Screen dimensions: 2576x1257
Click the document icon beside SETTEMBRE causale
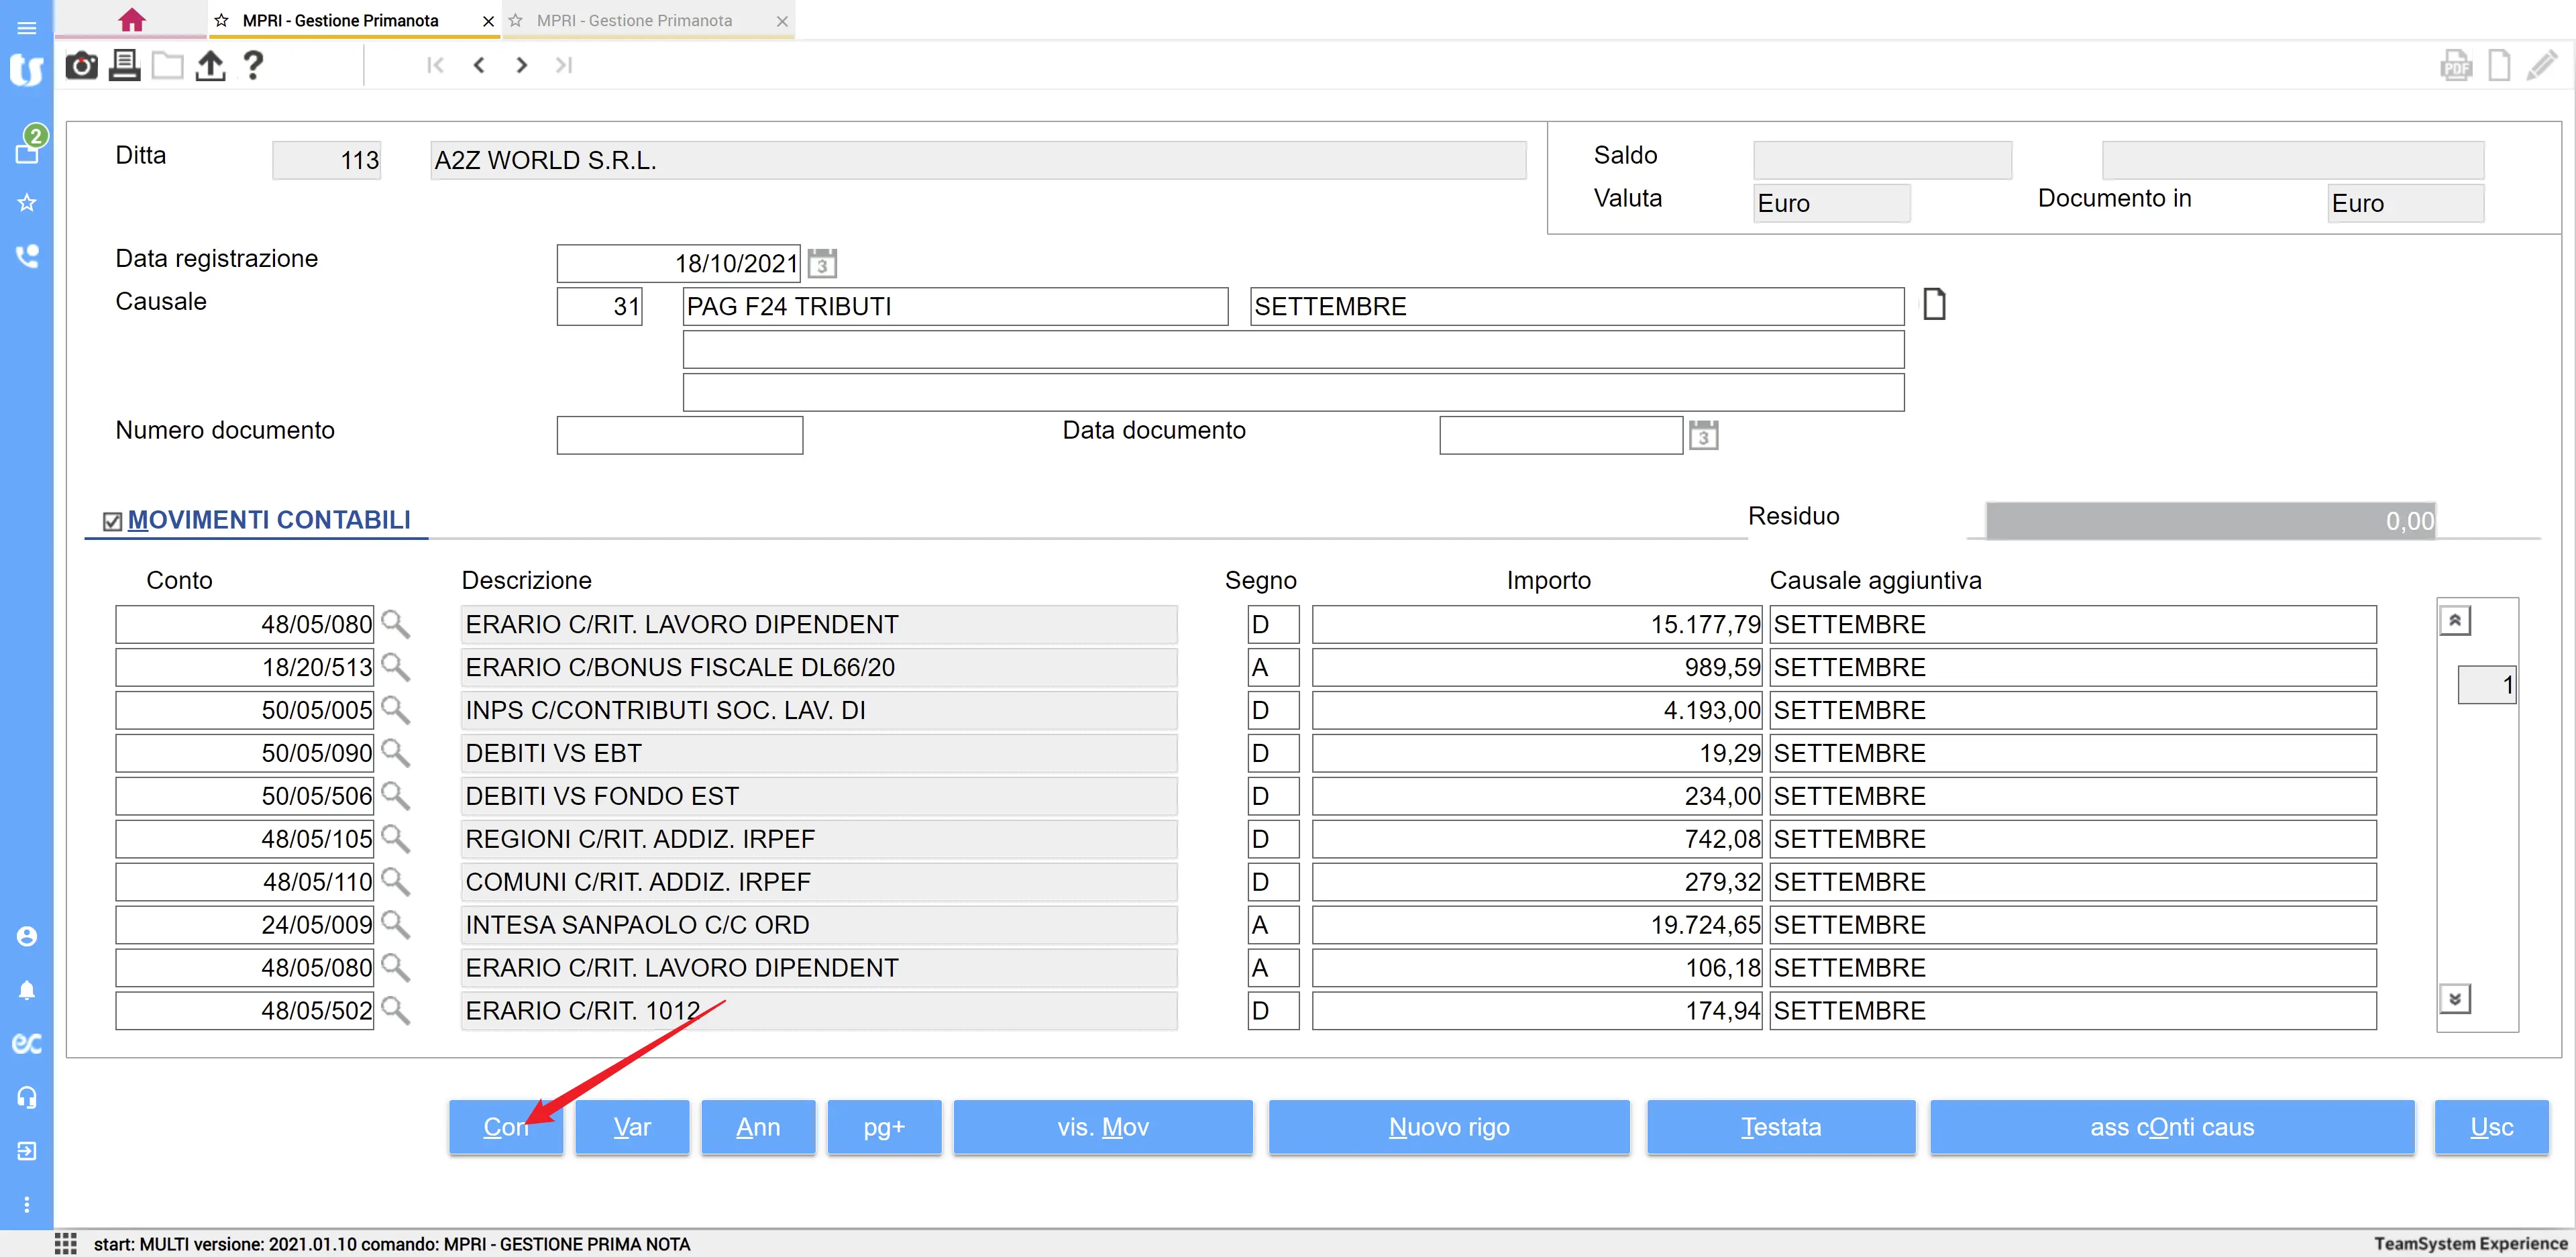click(x=1934, y=304)
